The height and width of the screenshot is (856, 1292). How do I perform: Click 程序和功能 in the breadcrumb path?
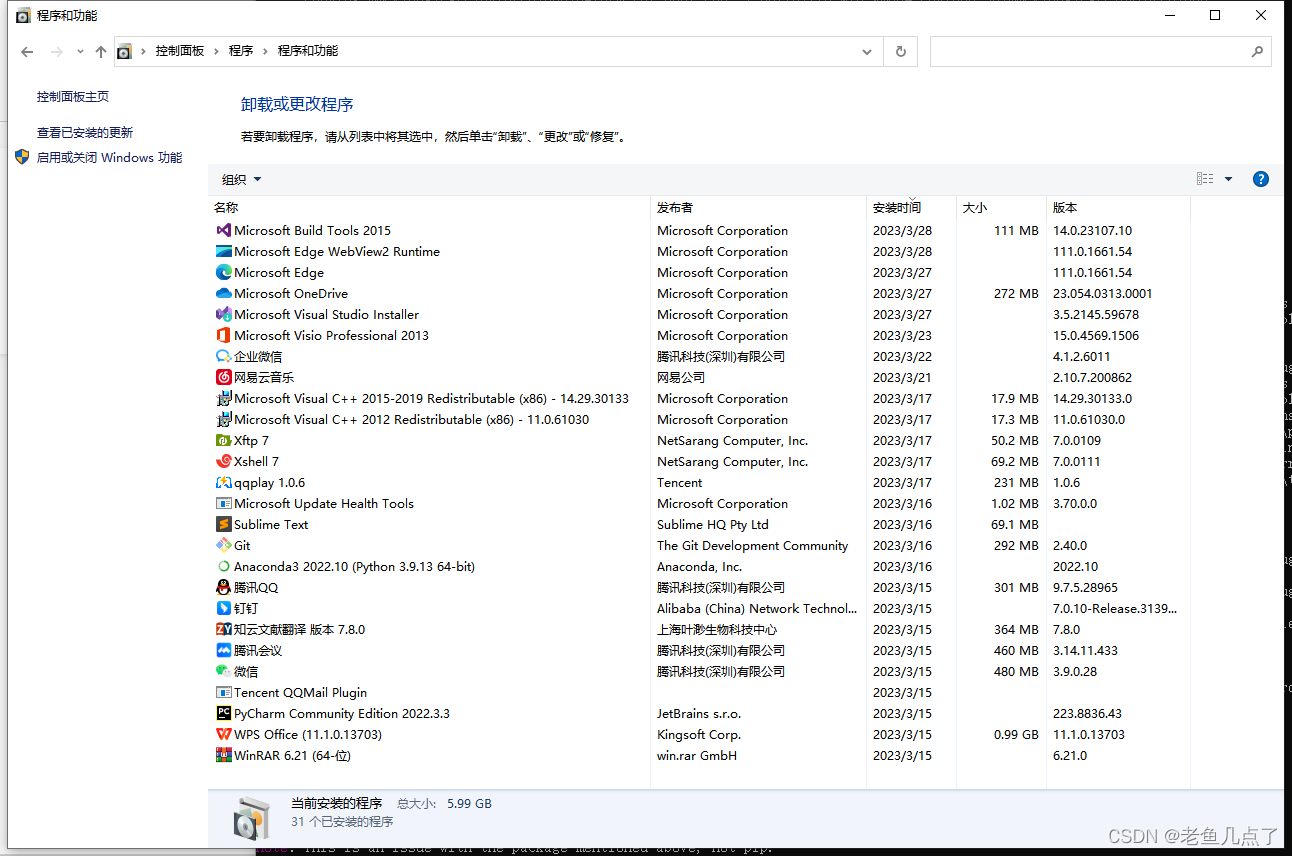click(x=308, y=51)
